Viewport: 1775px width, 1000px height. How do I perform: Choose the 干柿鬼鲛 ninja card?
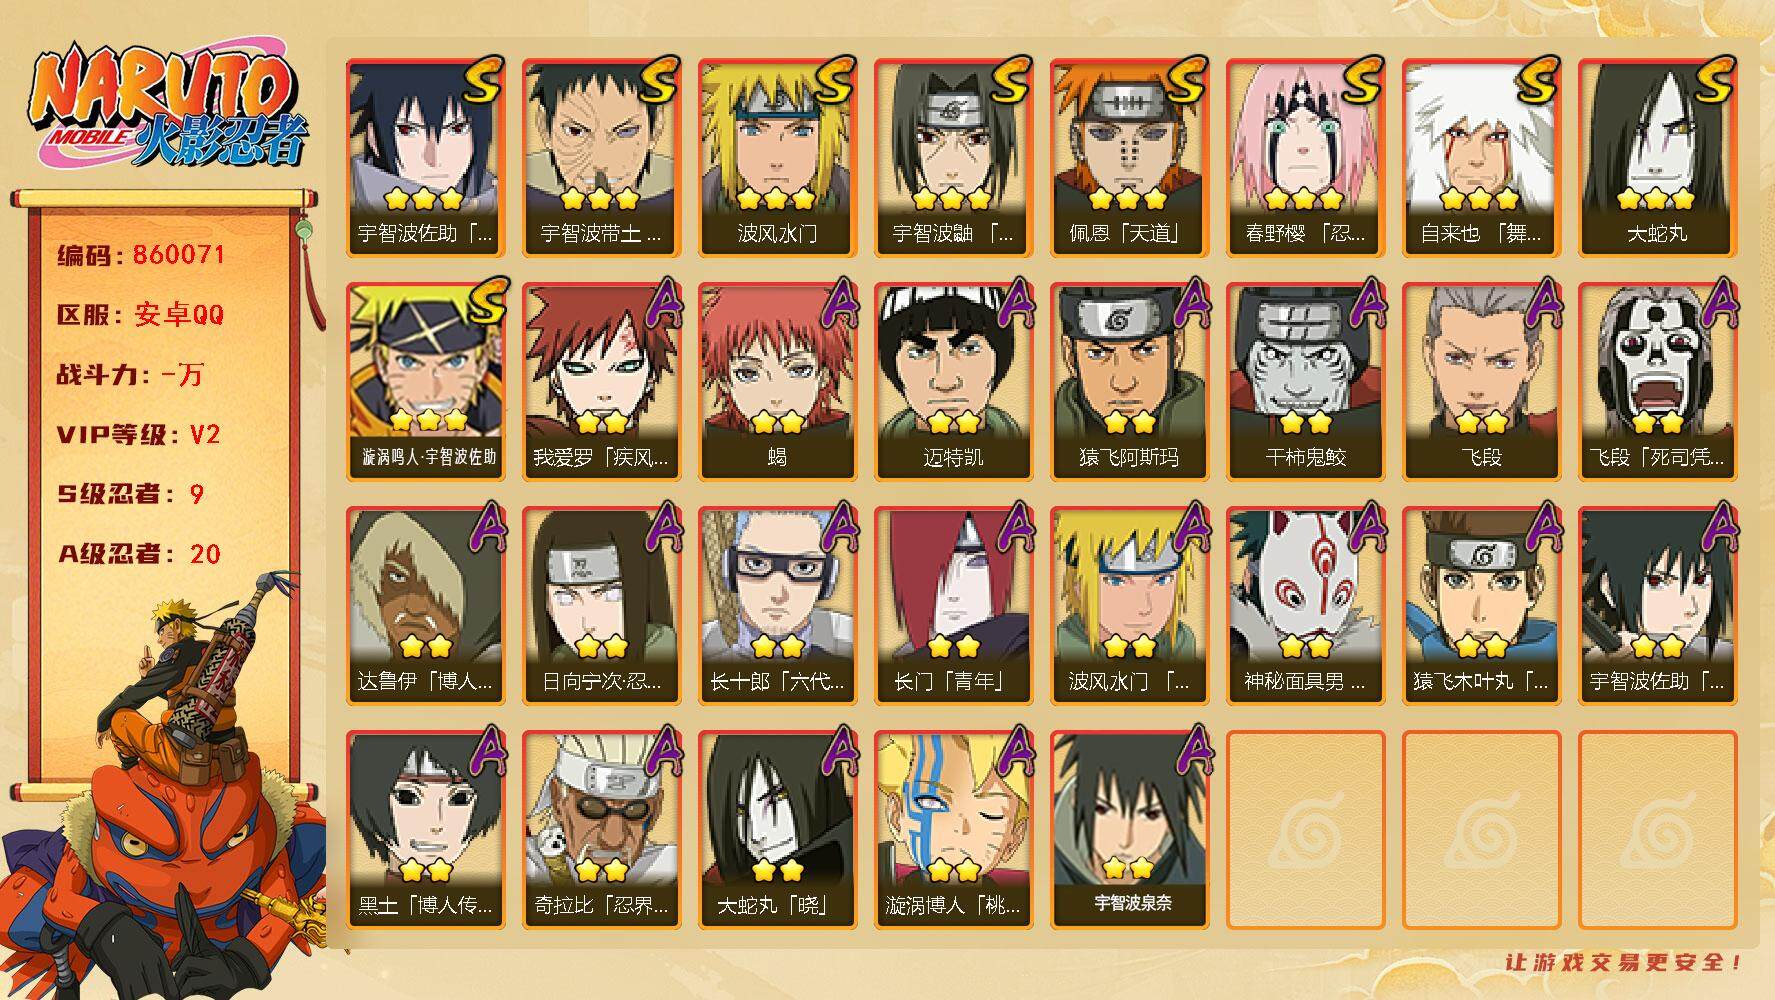1305,382
